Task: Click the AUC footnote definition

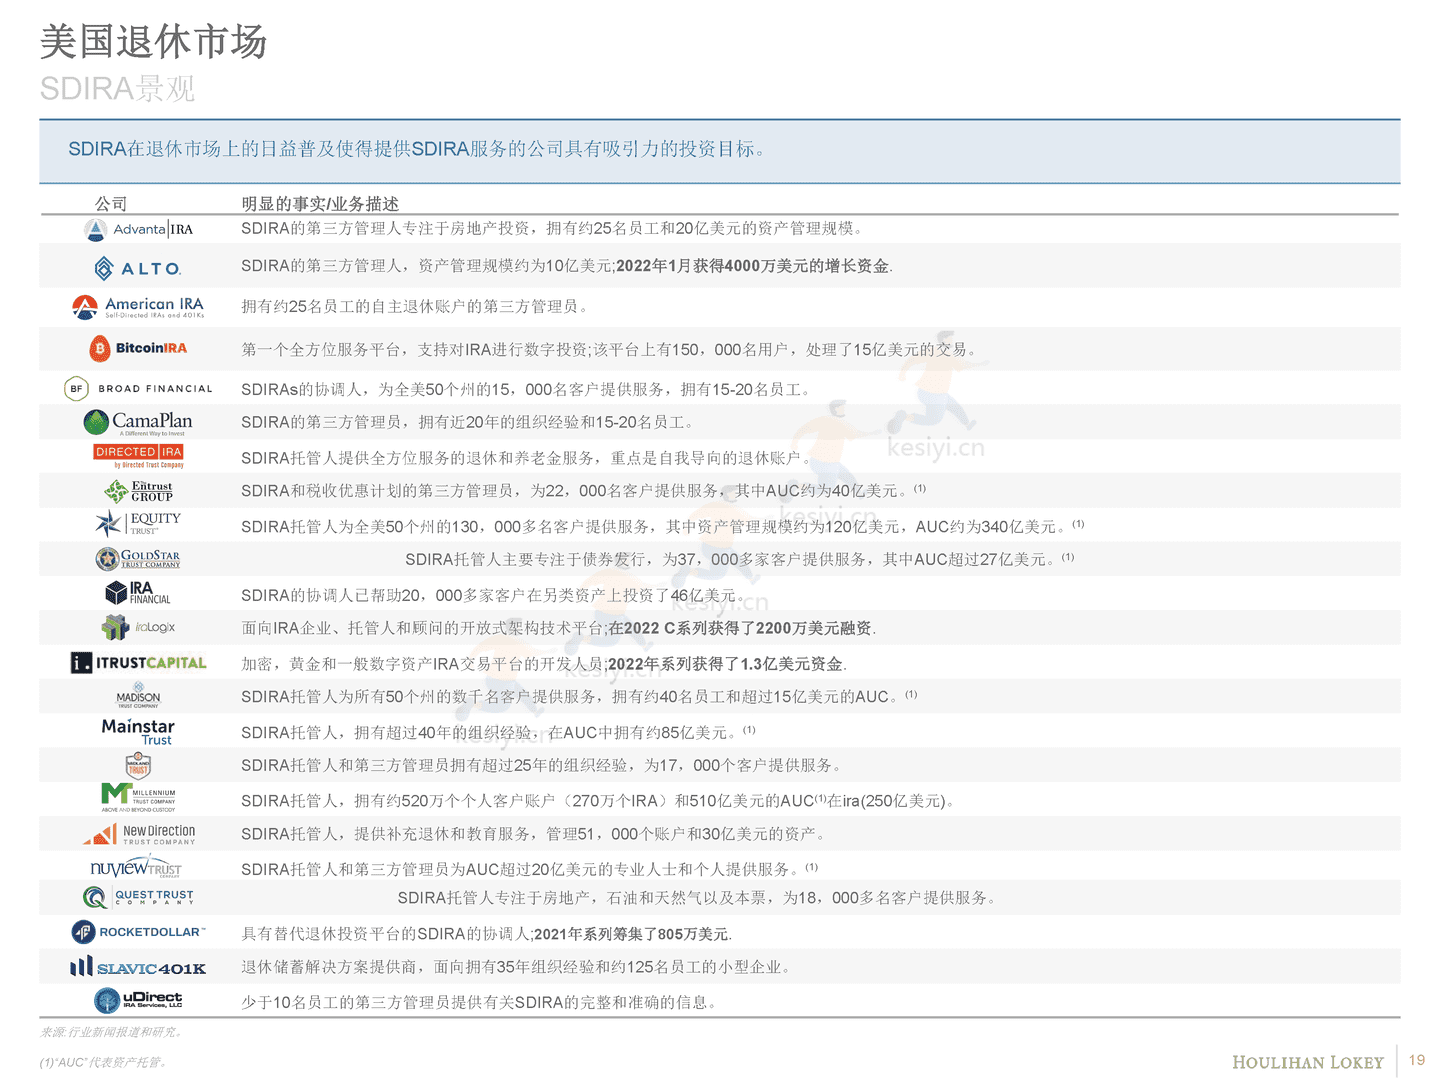Action: 104,1062
